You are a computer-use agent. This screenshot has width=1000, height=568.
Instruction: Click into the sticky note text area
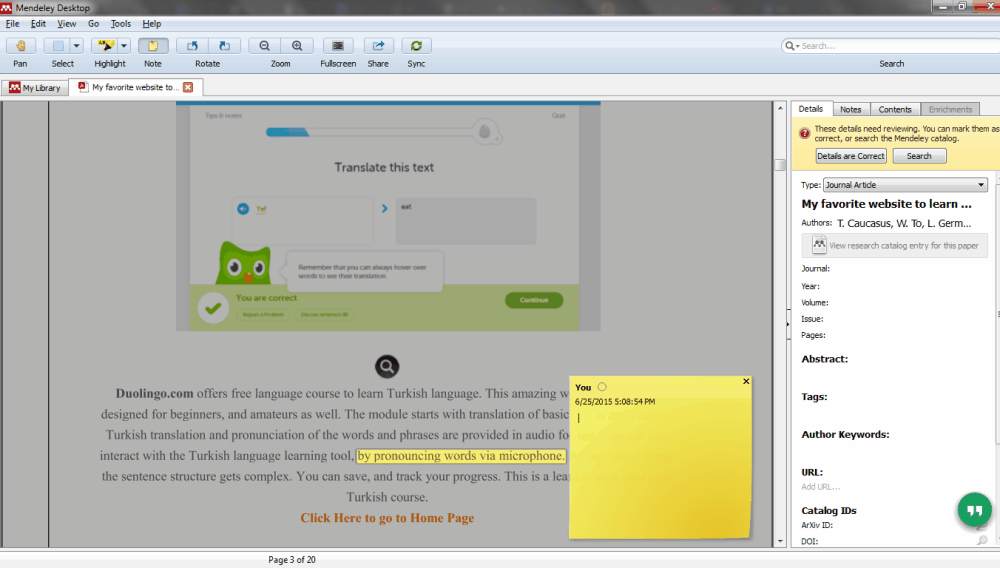point(659,472)
